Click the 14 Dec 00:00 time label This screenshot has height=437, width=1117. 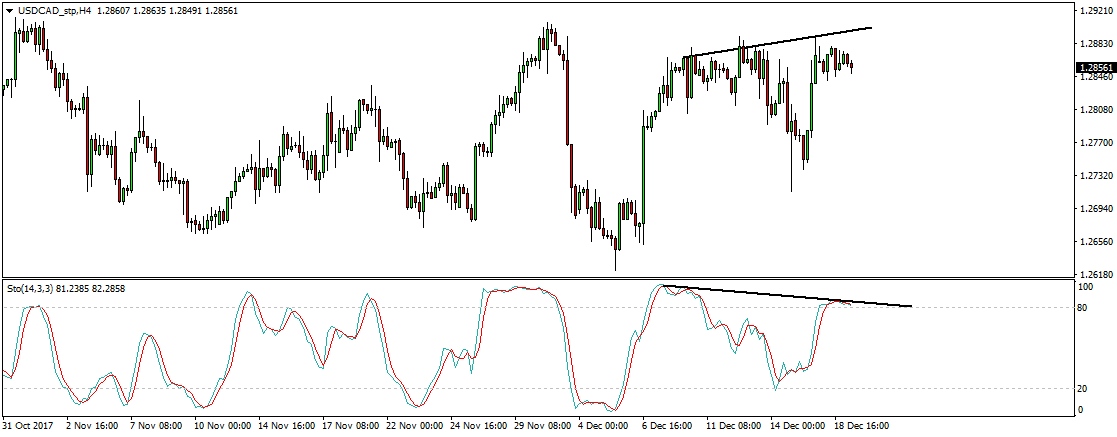[x=799, y=426]
